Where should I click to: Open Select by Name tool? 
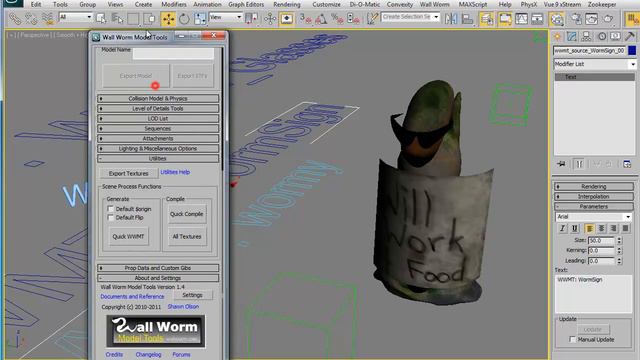pyautogui.click(x=117, y=19)
